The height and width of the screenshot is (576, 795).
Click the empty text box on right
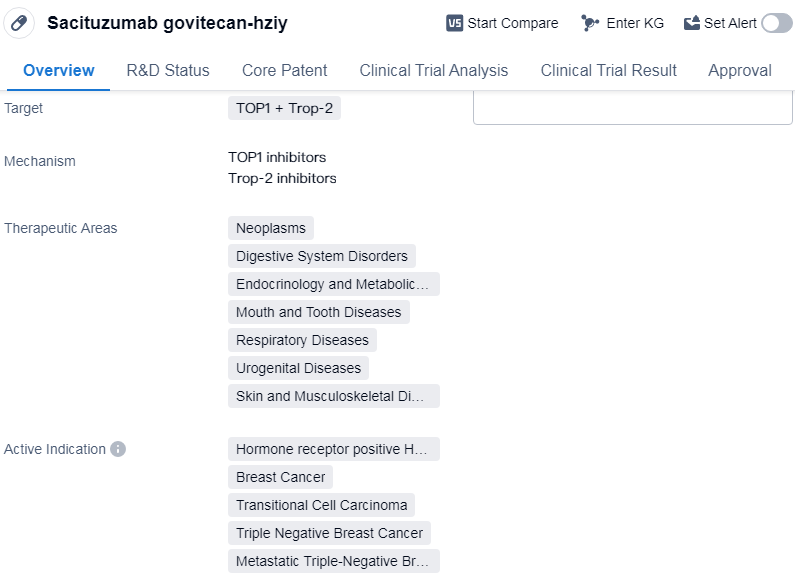(632, 108)
